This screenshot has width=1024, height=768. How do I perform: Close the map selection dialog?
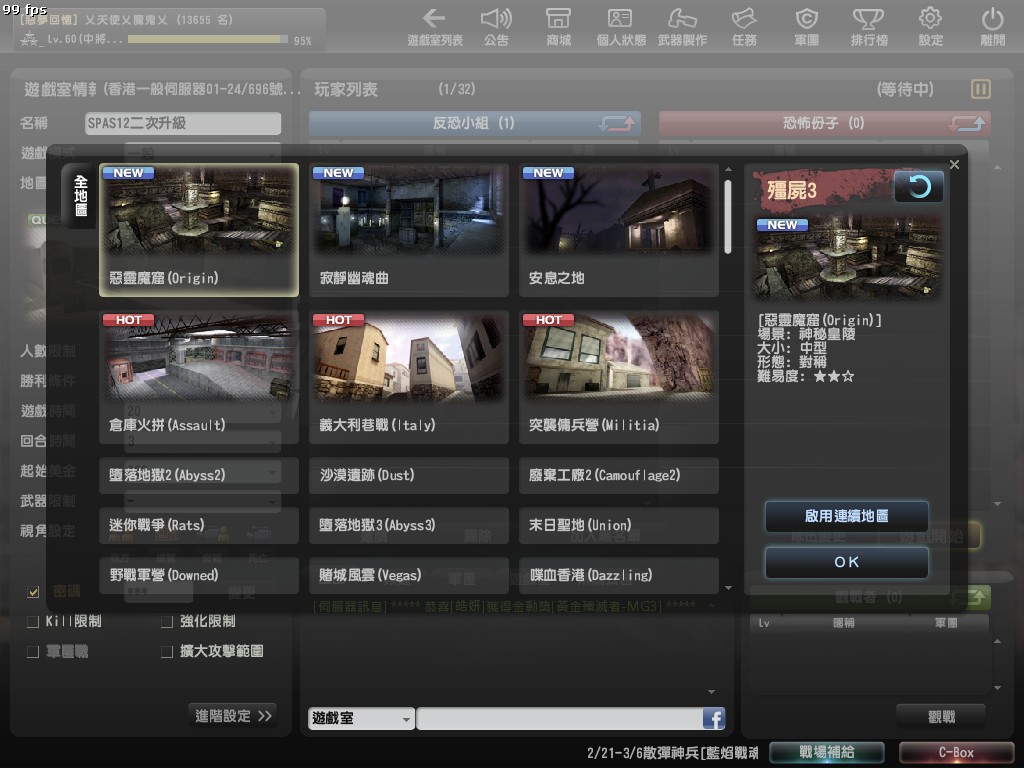click(x=955, y=165)
